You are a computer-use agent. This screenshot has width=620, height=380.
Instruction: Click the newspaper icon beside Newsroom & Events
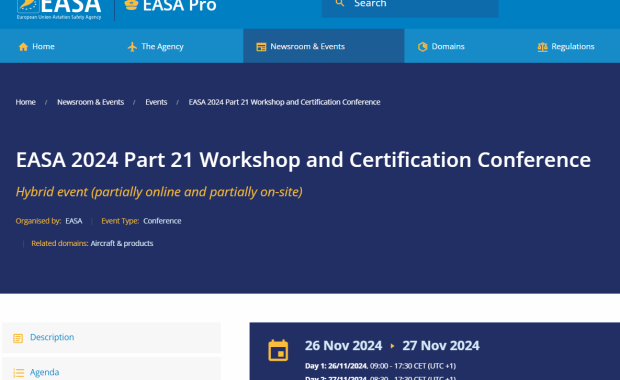[261, 47]
